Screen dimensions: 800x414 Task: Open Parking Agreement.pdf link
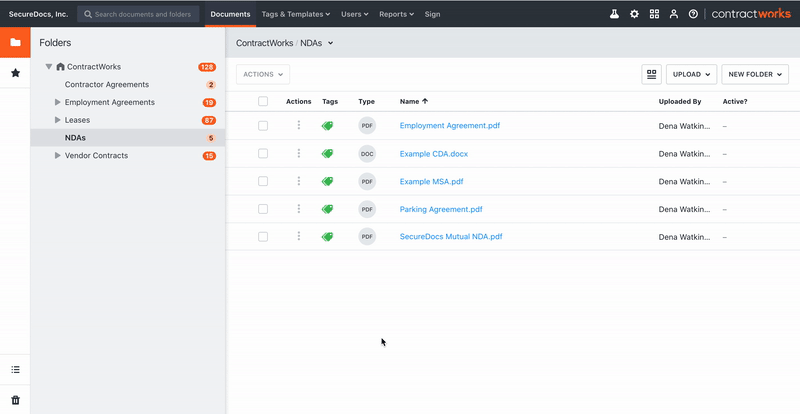441,209
